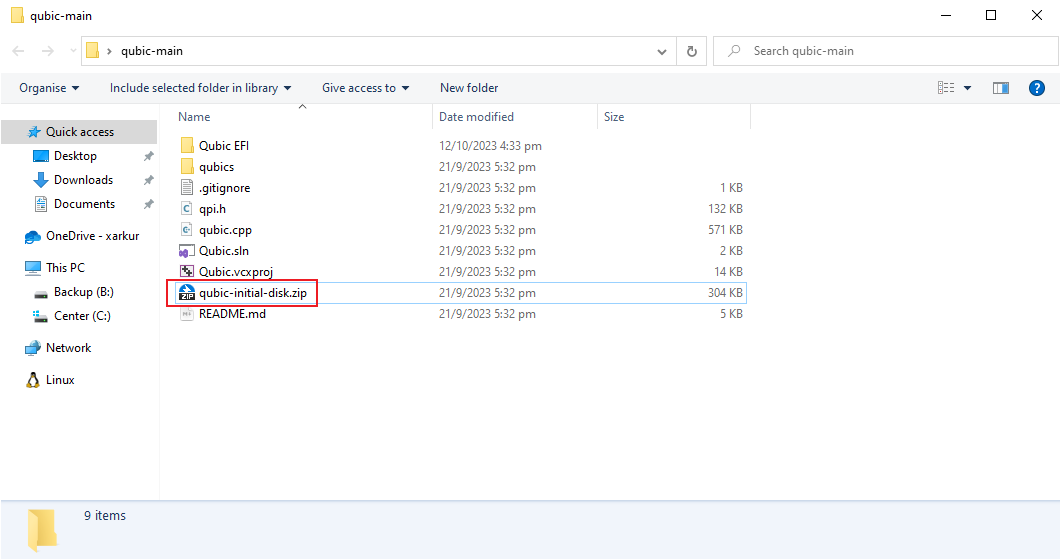The image size is (1061, 560).
Task: Click the Desktop icon in sidebar
Action: tap(41, 156)
